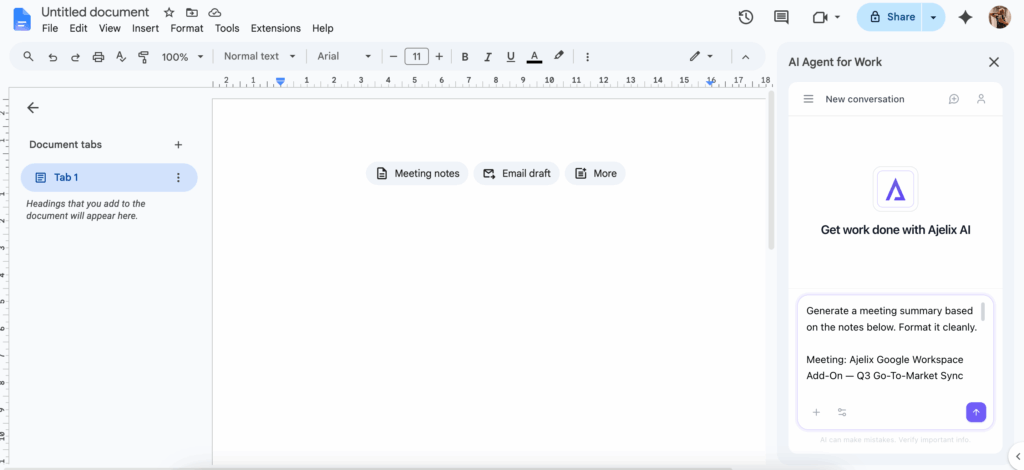The width and height of the screenshot is (1024, 470).
Task: Open the View menu
Action: pyautogui.click(x=110, y=28)
